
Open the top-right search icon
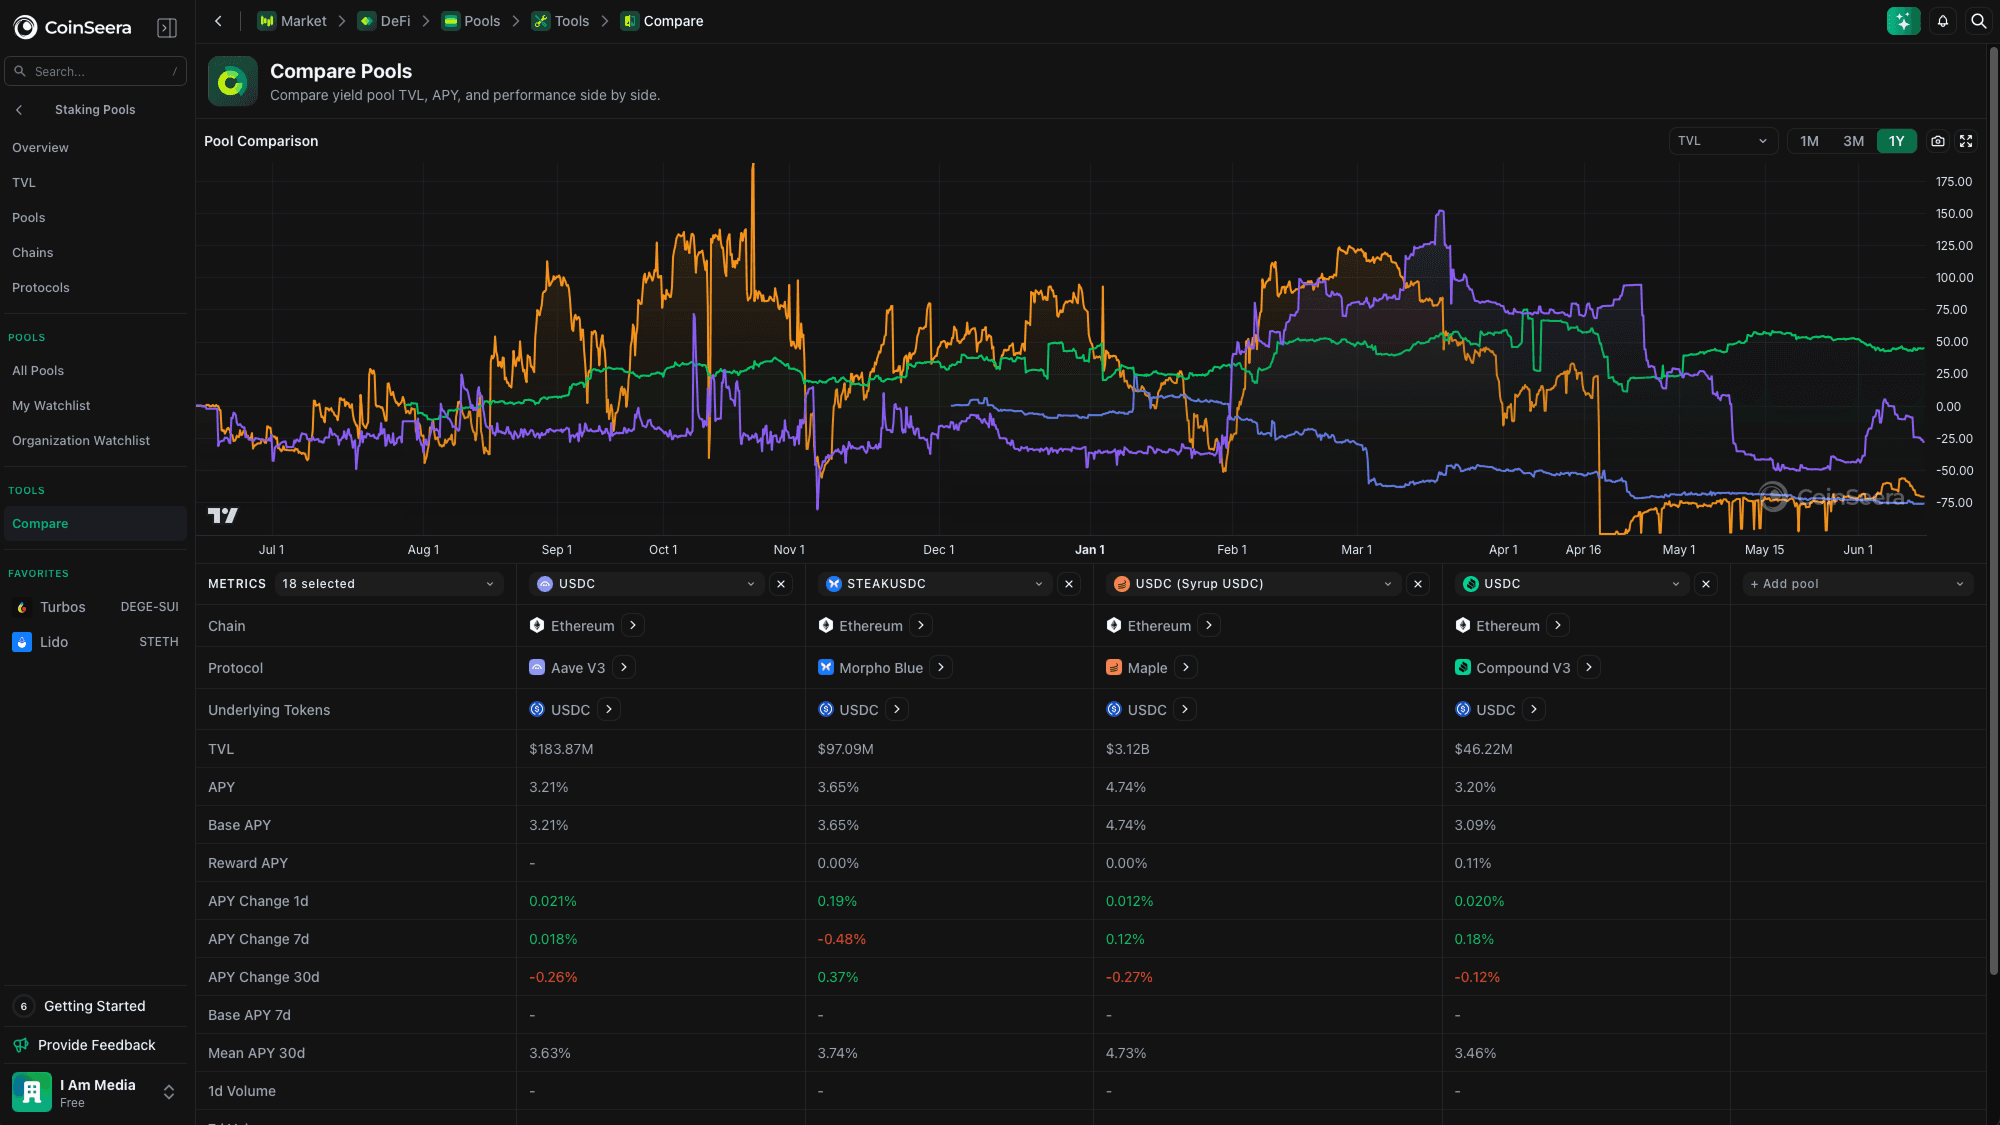click(x=1978, y=21)
